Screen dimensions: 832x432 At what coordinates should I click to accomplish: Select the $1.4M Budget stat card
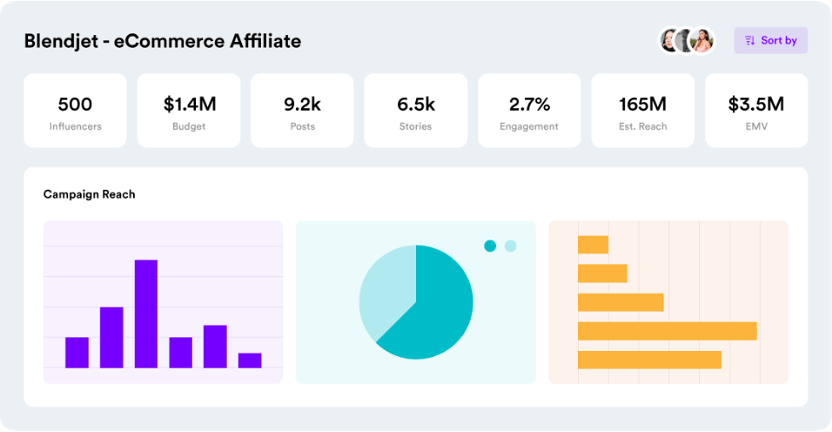click(x=189, y=110)
